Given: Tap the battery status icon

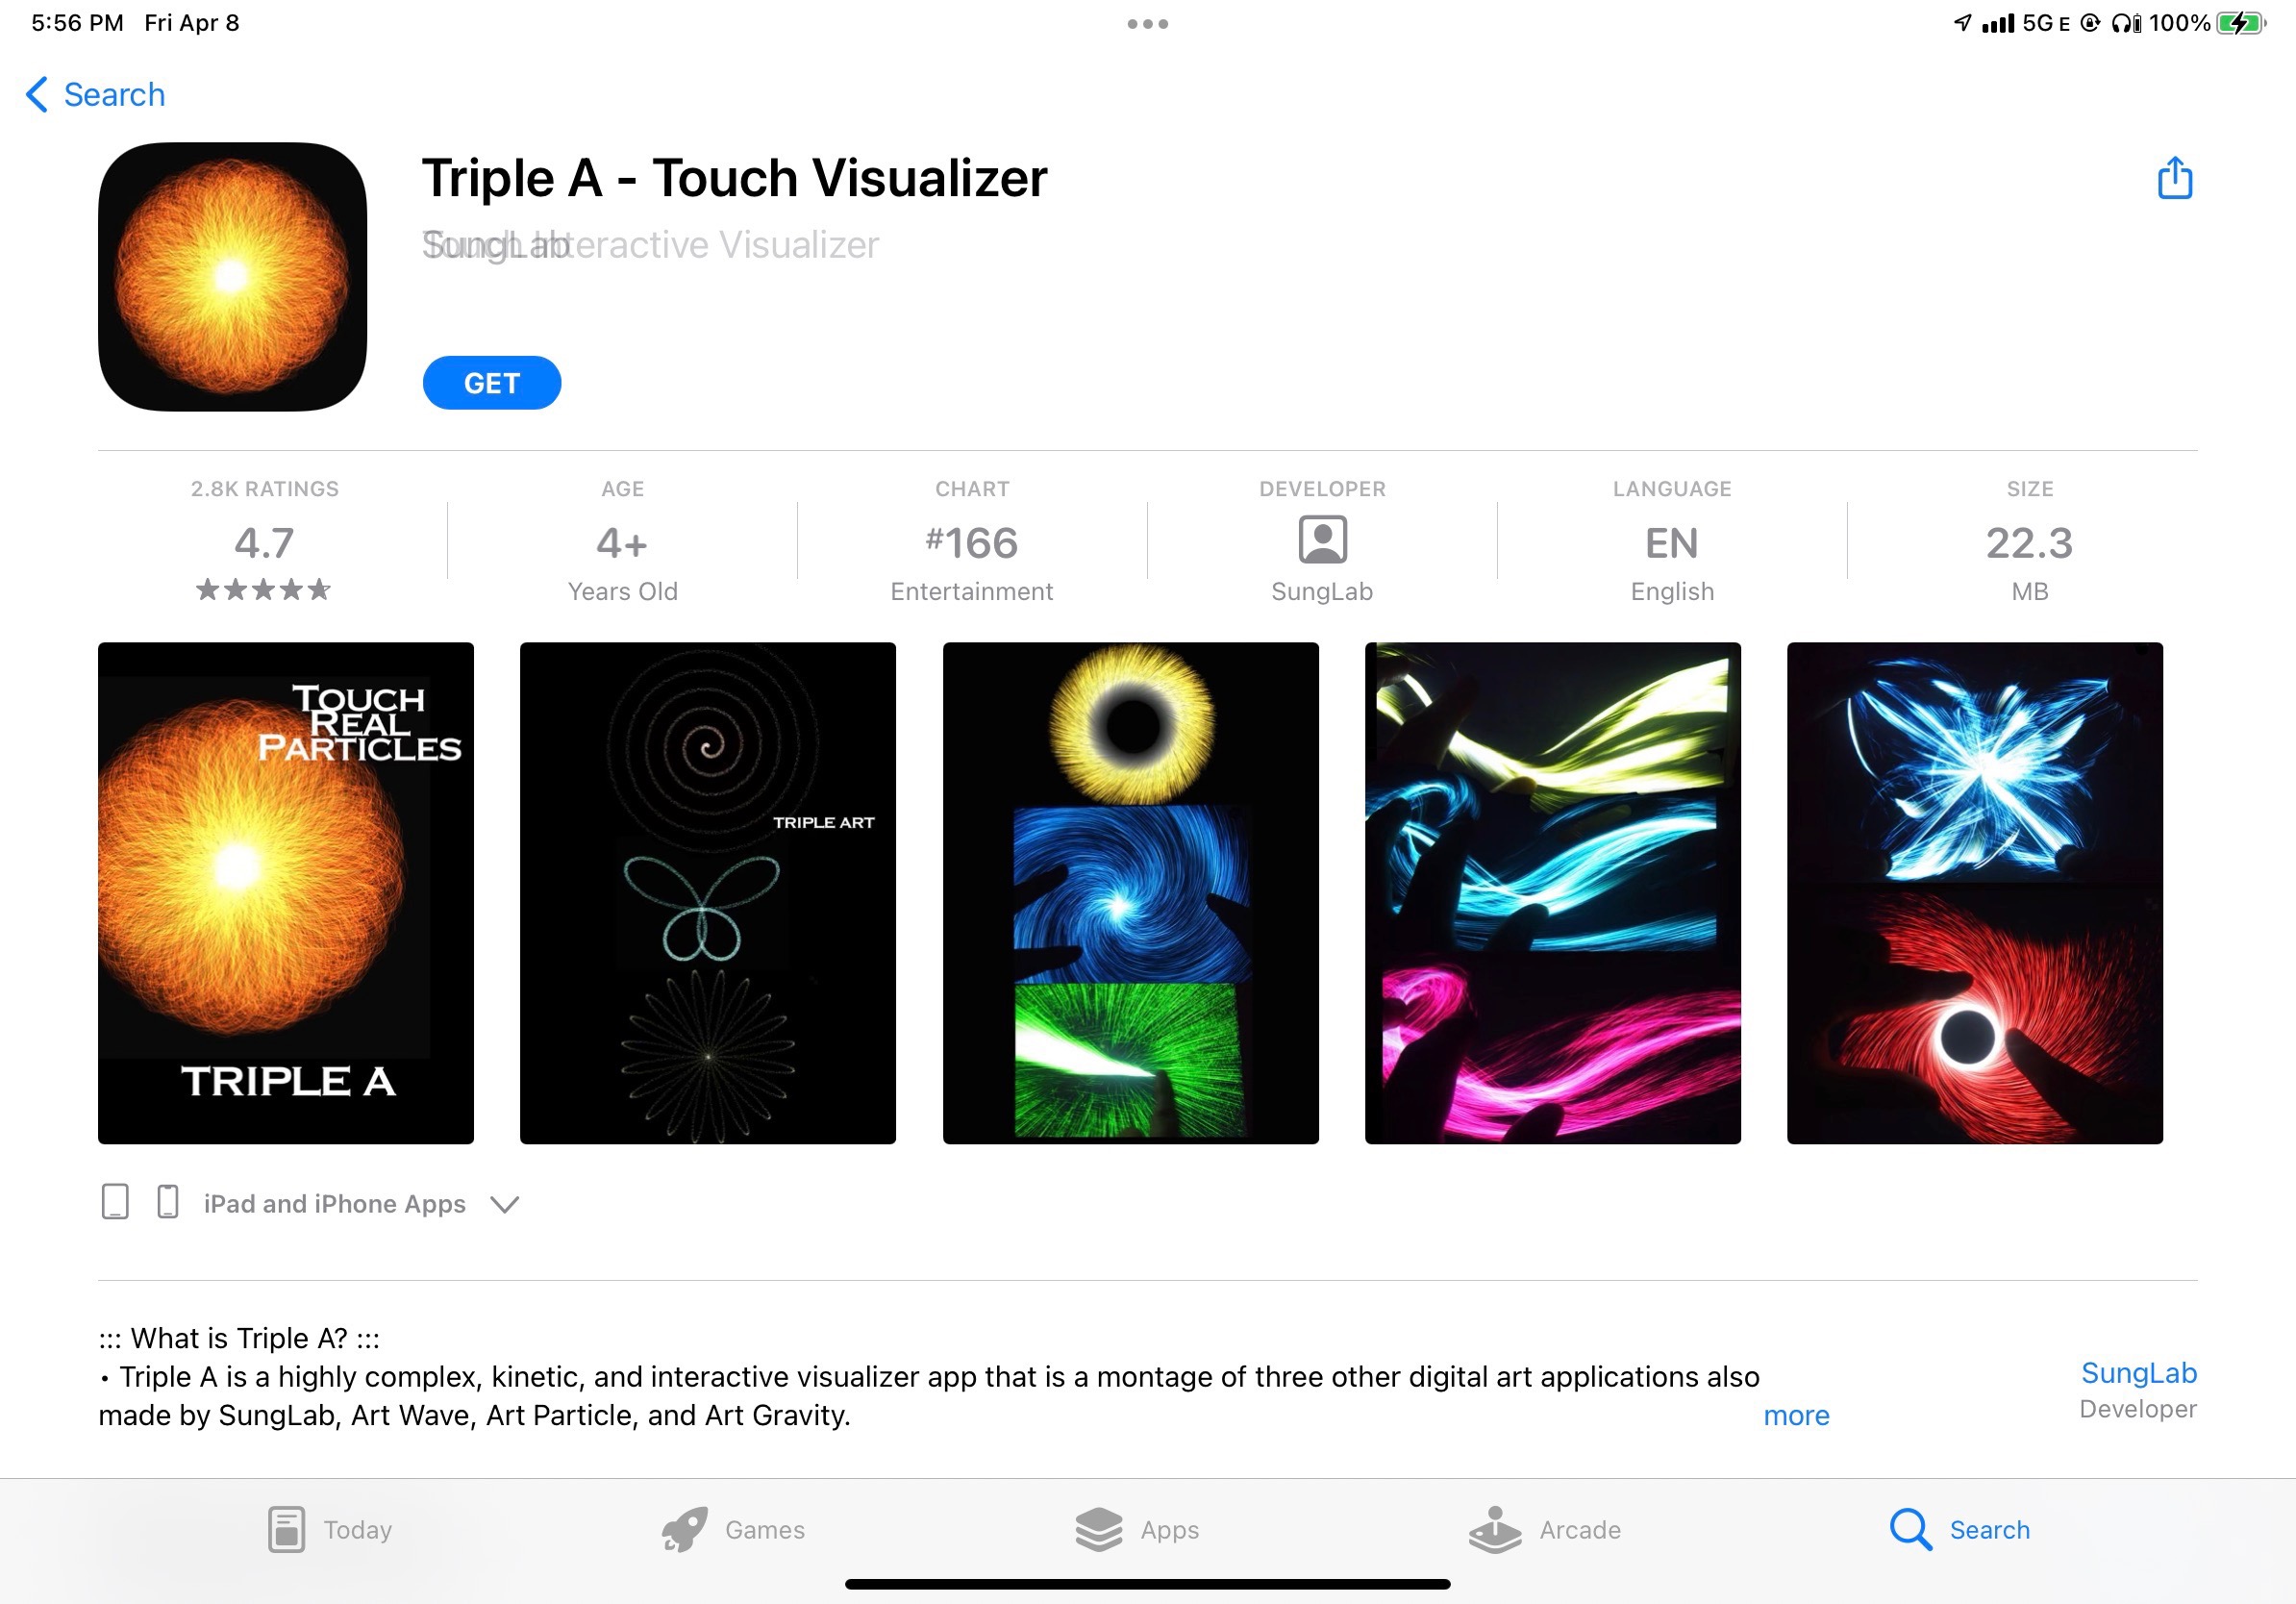Looking at the screenshot, I should 2241,23.
